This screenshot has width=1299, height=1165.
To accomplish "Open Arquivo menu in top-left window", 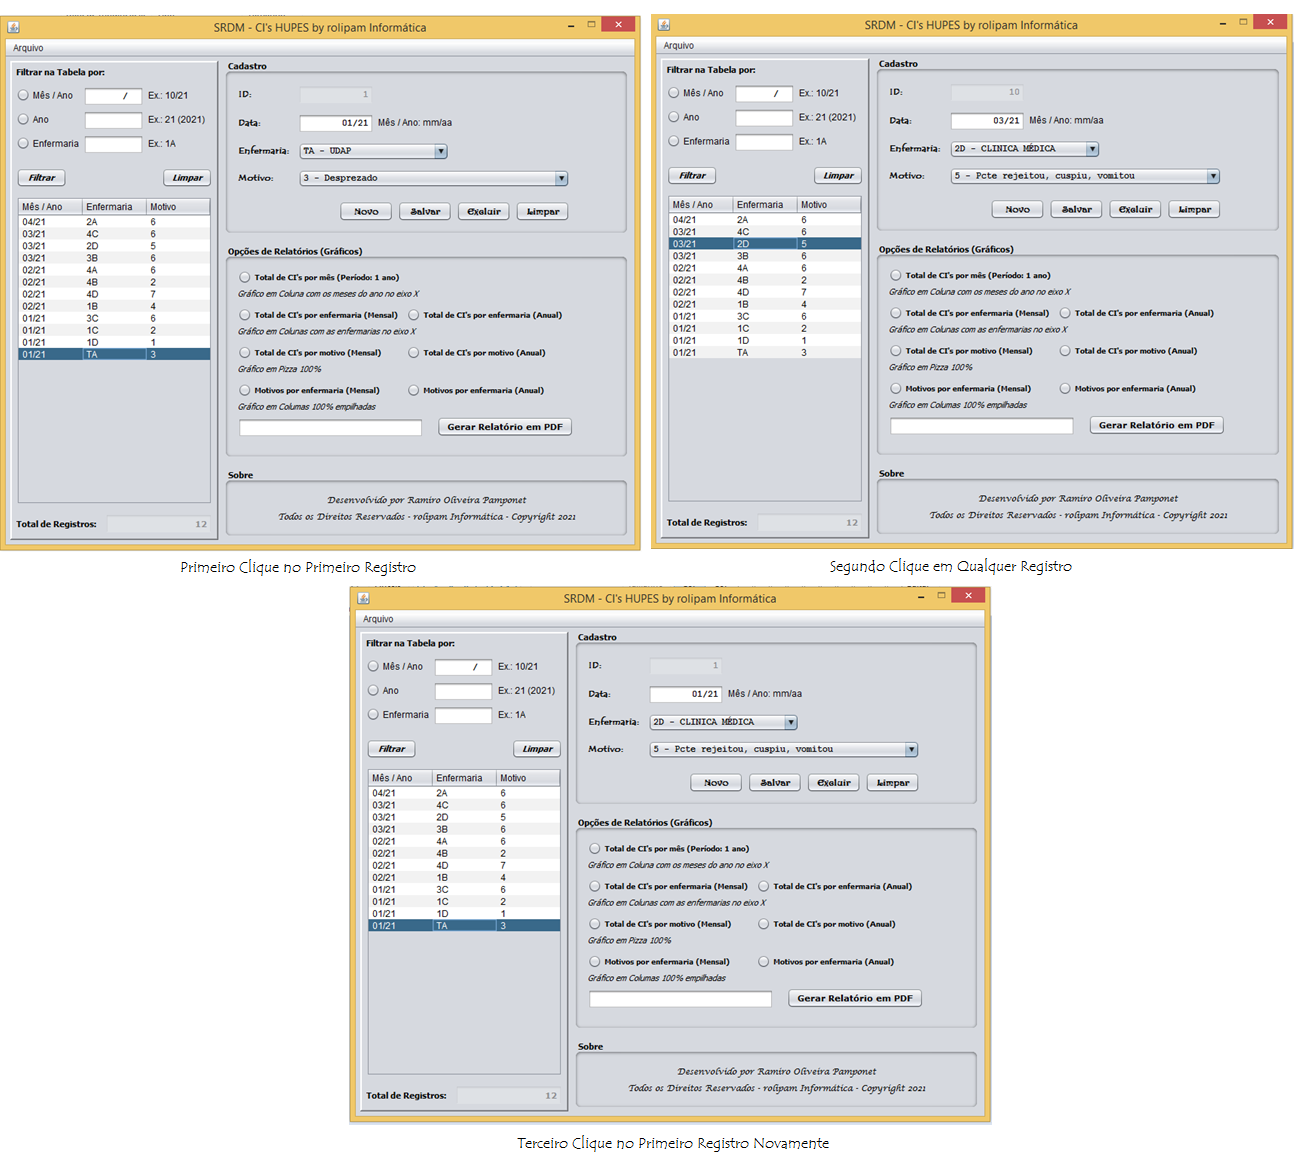I will (28, 48).
